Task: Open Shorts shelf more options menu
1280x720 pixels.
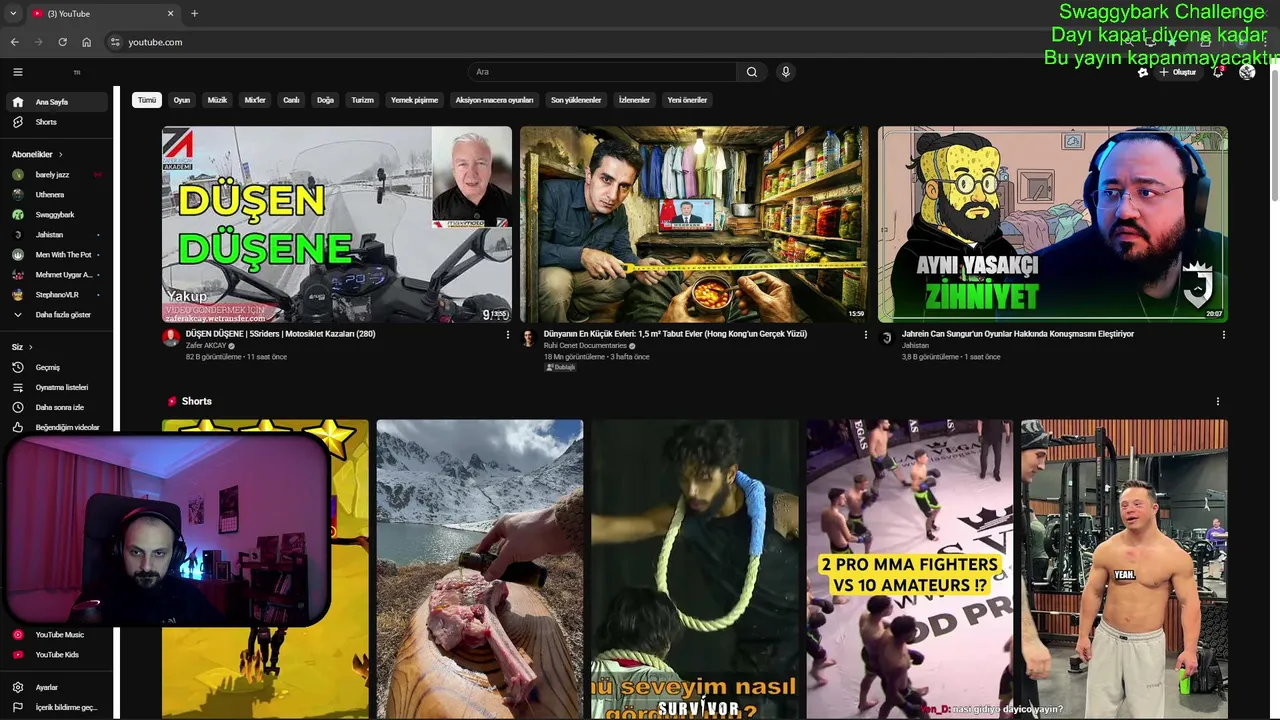Action: [1217, 401]
